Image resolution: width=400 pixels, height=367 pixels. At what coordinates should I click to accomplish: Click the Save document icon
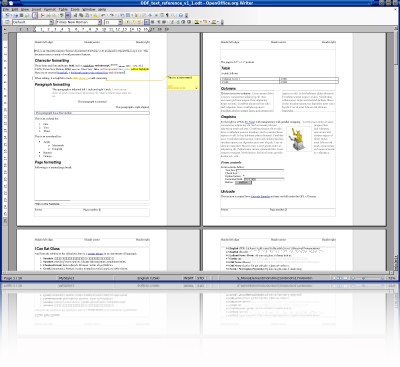coord(21,15)
